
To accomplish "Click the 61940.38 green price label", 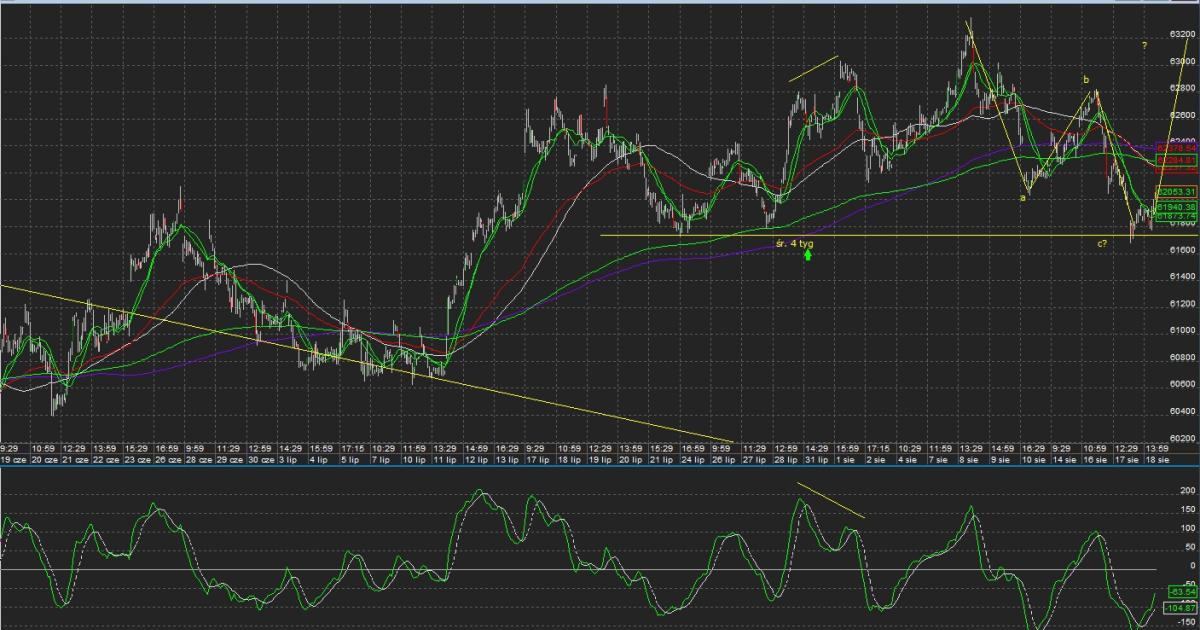I will coord(1177,206).
